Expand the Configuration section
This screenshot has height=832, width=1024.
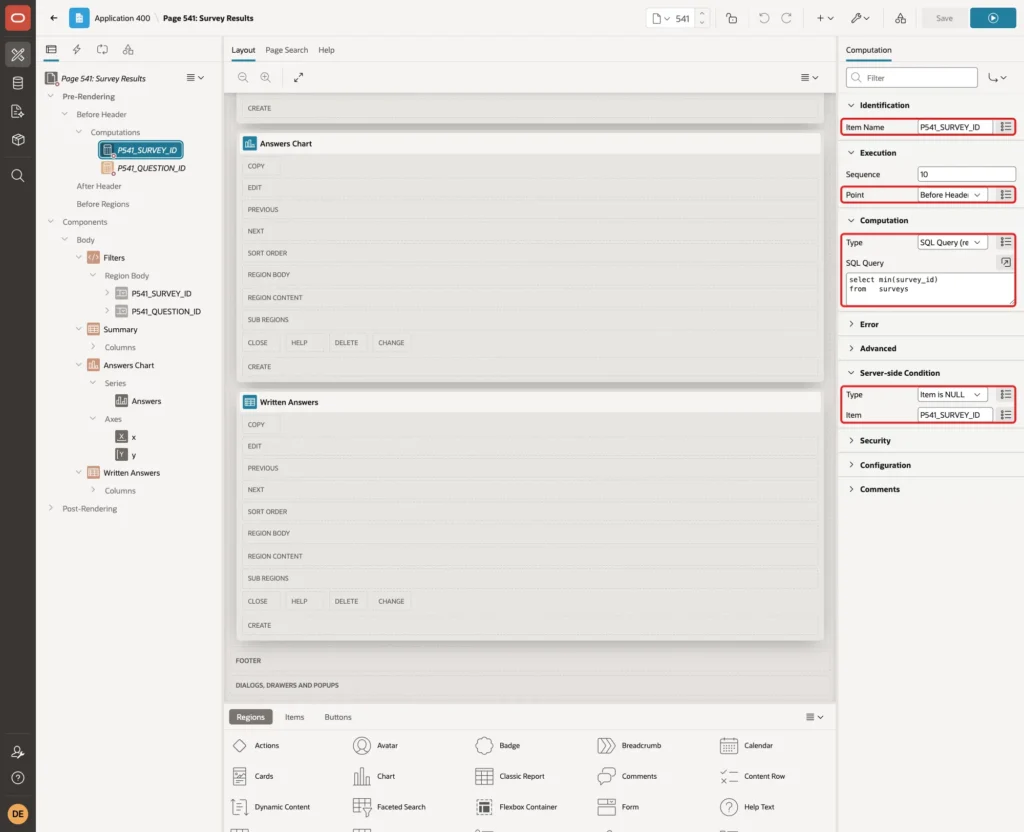pyautogui.click(x=851, y=465)
